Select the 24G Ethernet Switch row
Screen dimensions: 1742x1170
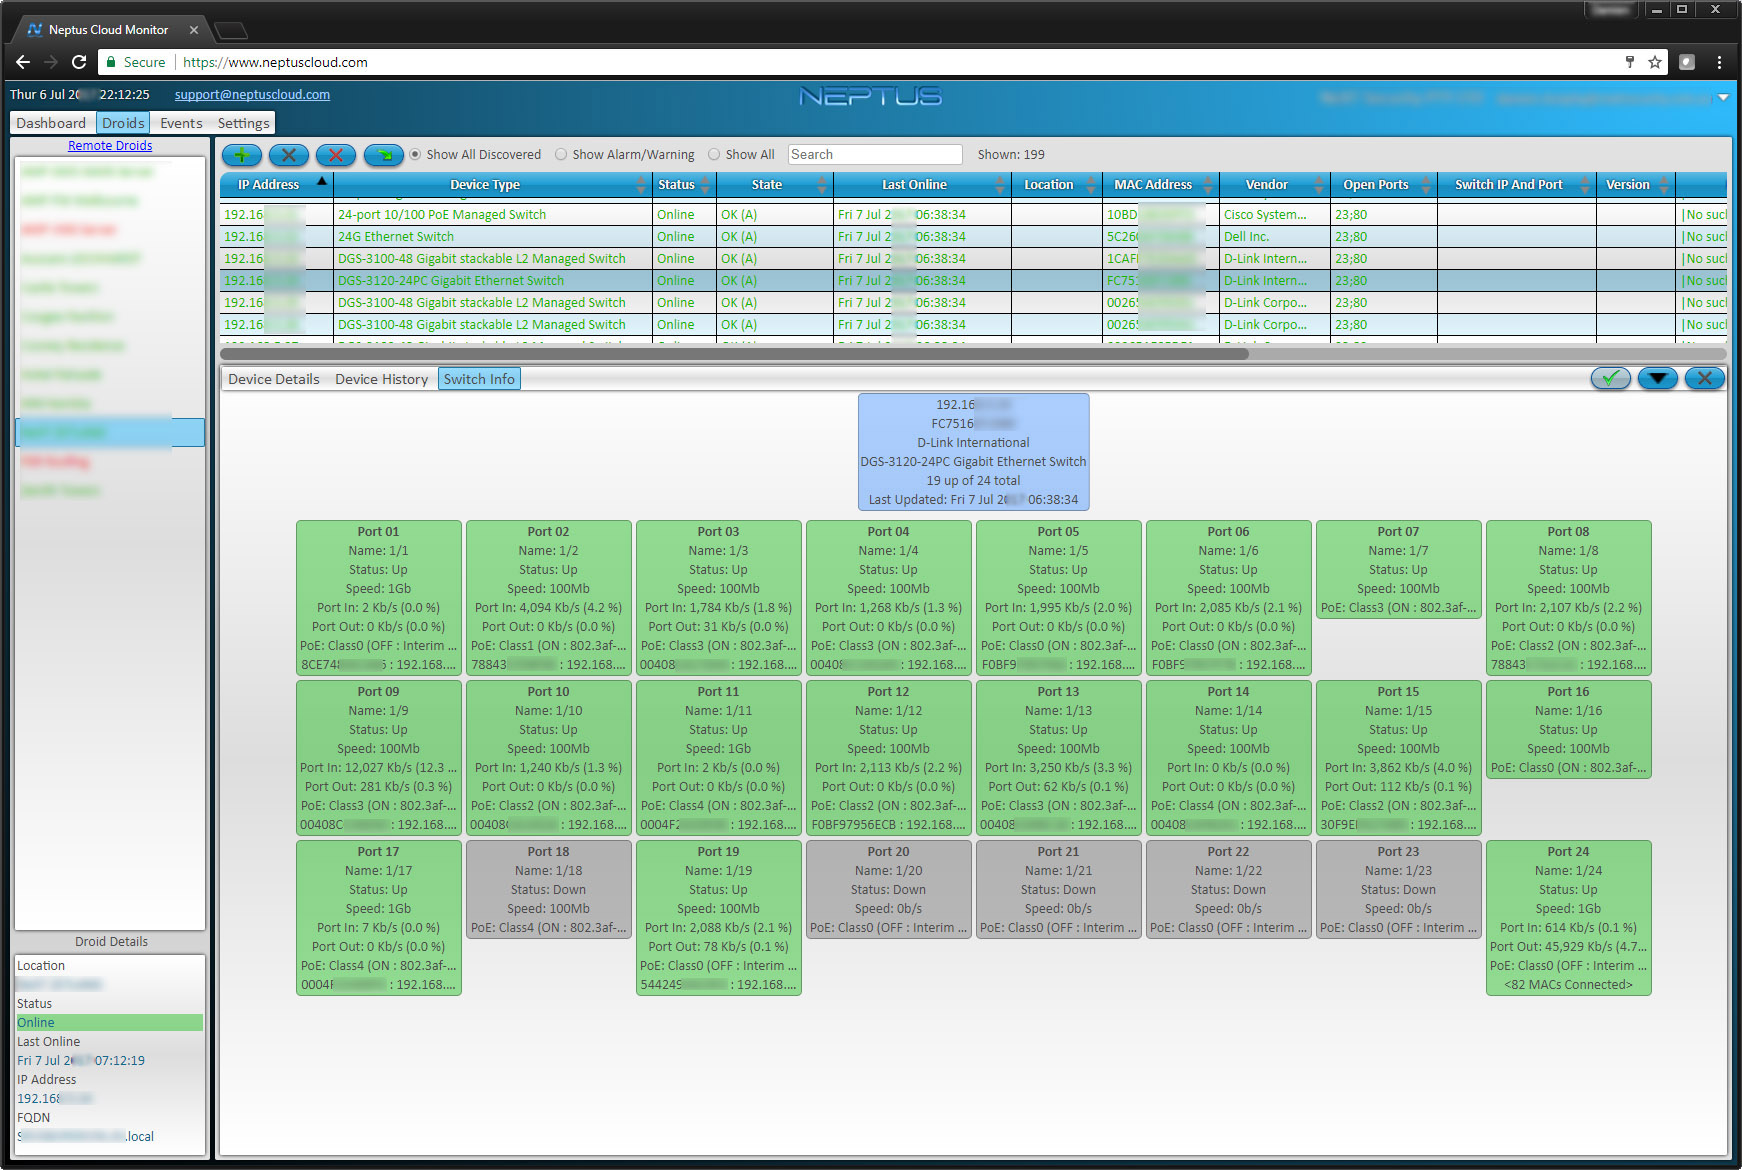[x=972, y=237]
